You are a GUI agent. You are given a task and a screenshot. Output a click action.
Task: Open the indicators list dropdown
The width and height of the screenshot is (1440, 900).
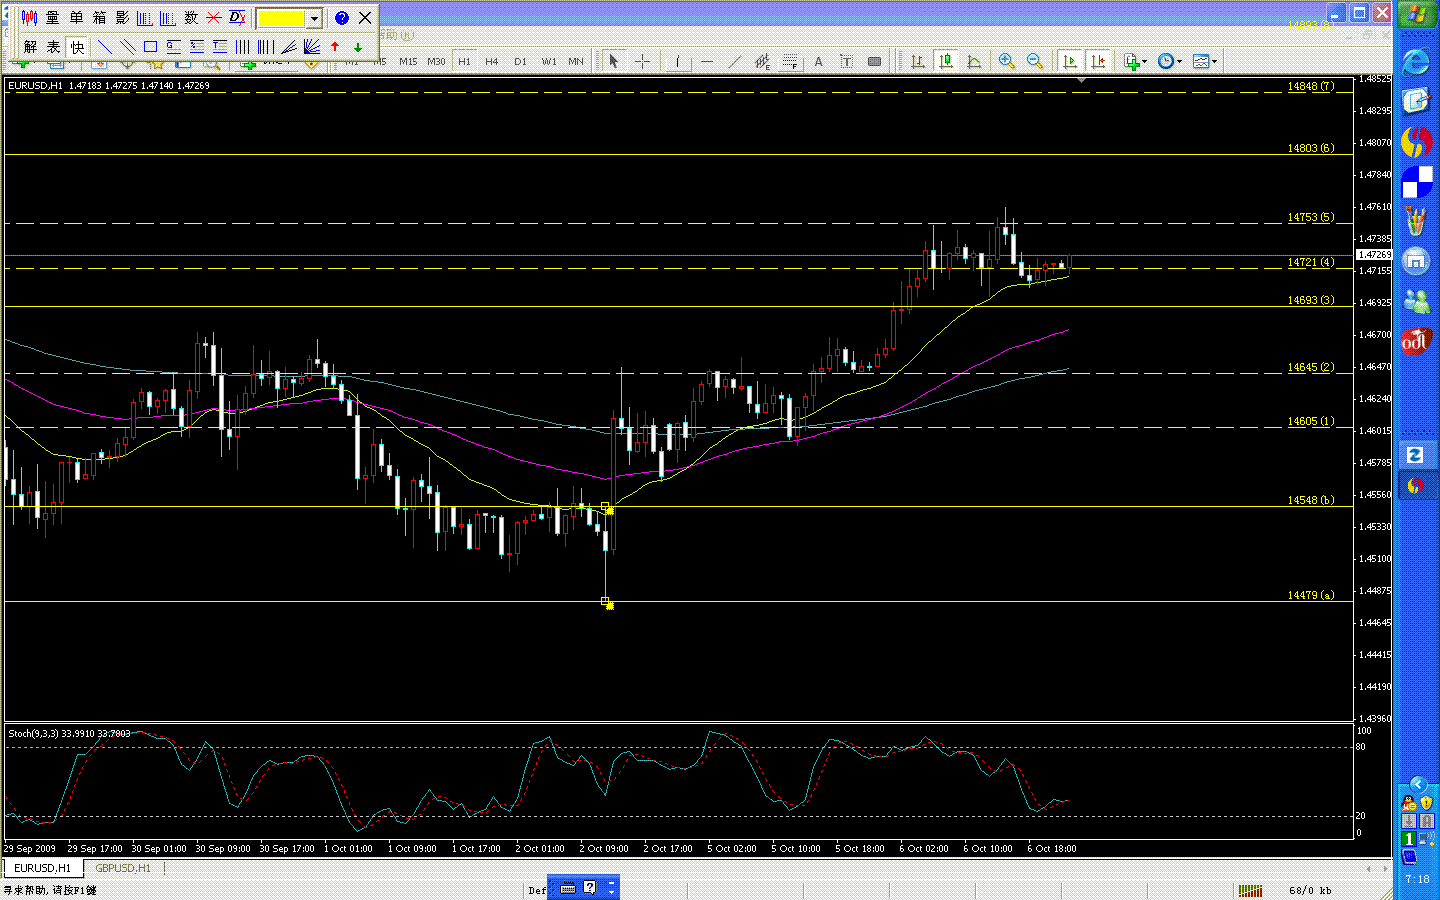(1135, 62)
